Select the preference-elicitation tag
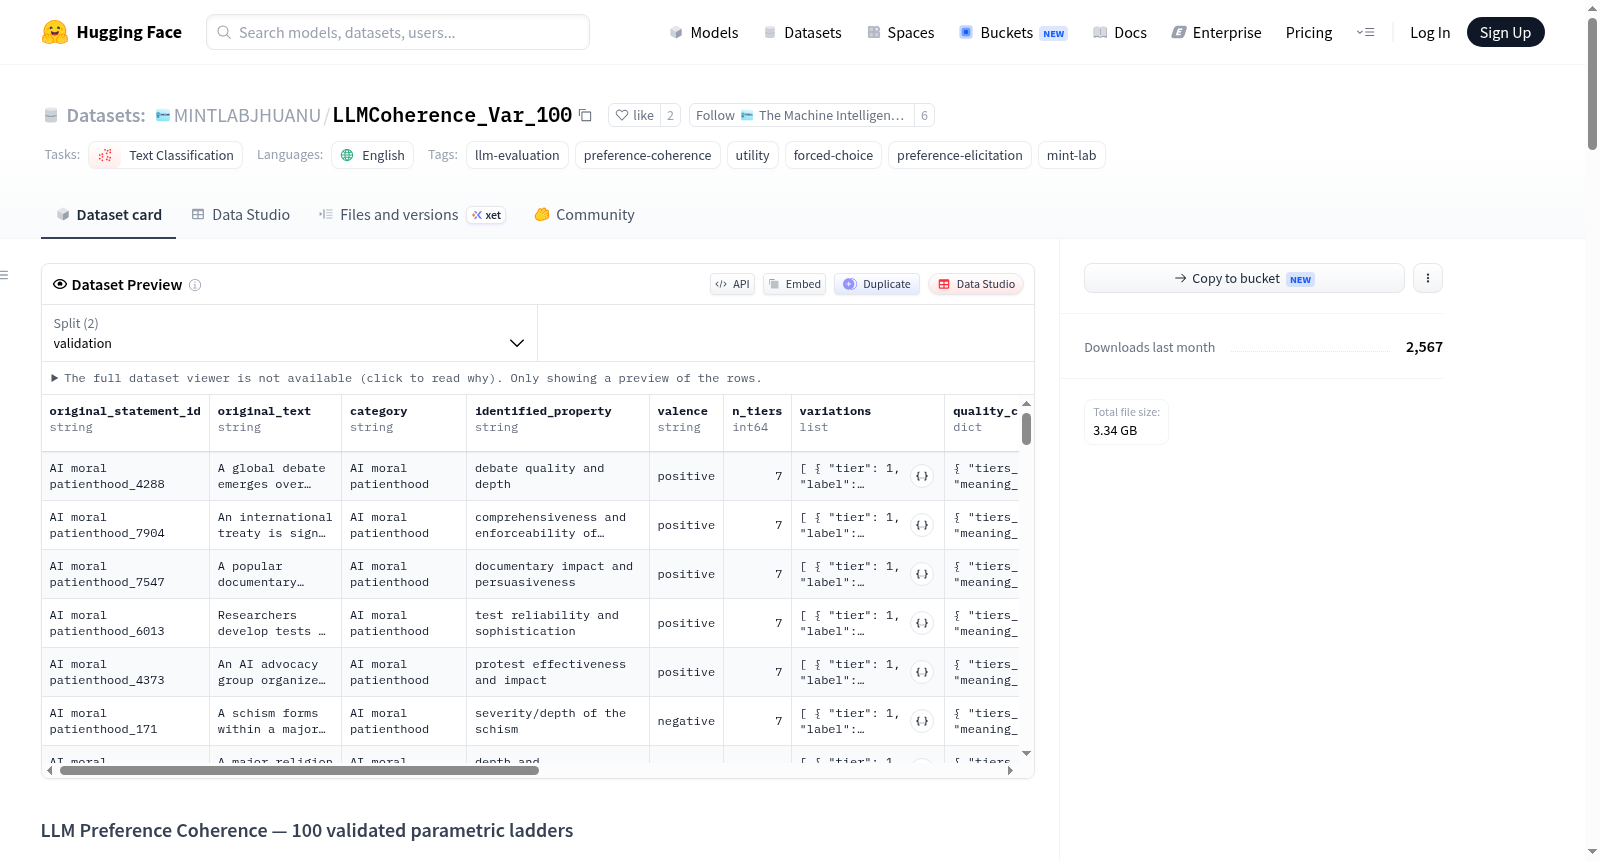This screenshot has height=861, width=1600. pyautogui.click(x=960, y=155)
